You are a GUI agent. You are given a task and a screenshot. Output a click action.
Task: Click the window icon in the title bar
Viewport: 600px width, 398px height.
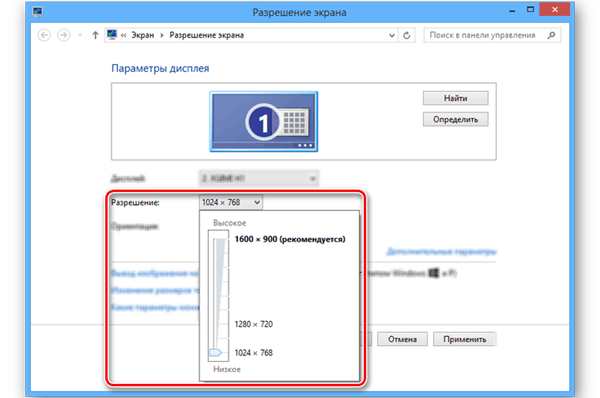pyautogui.click(x=38, y=12)
